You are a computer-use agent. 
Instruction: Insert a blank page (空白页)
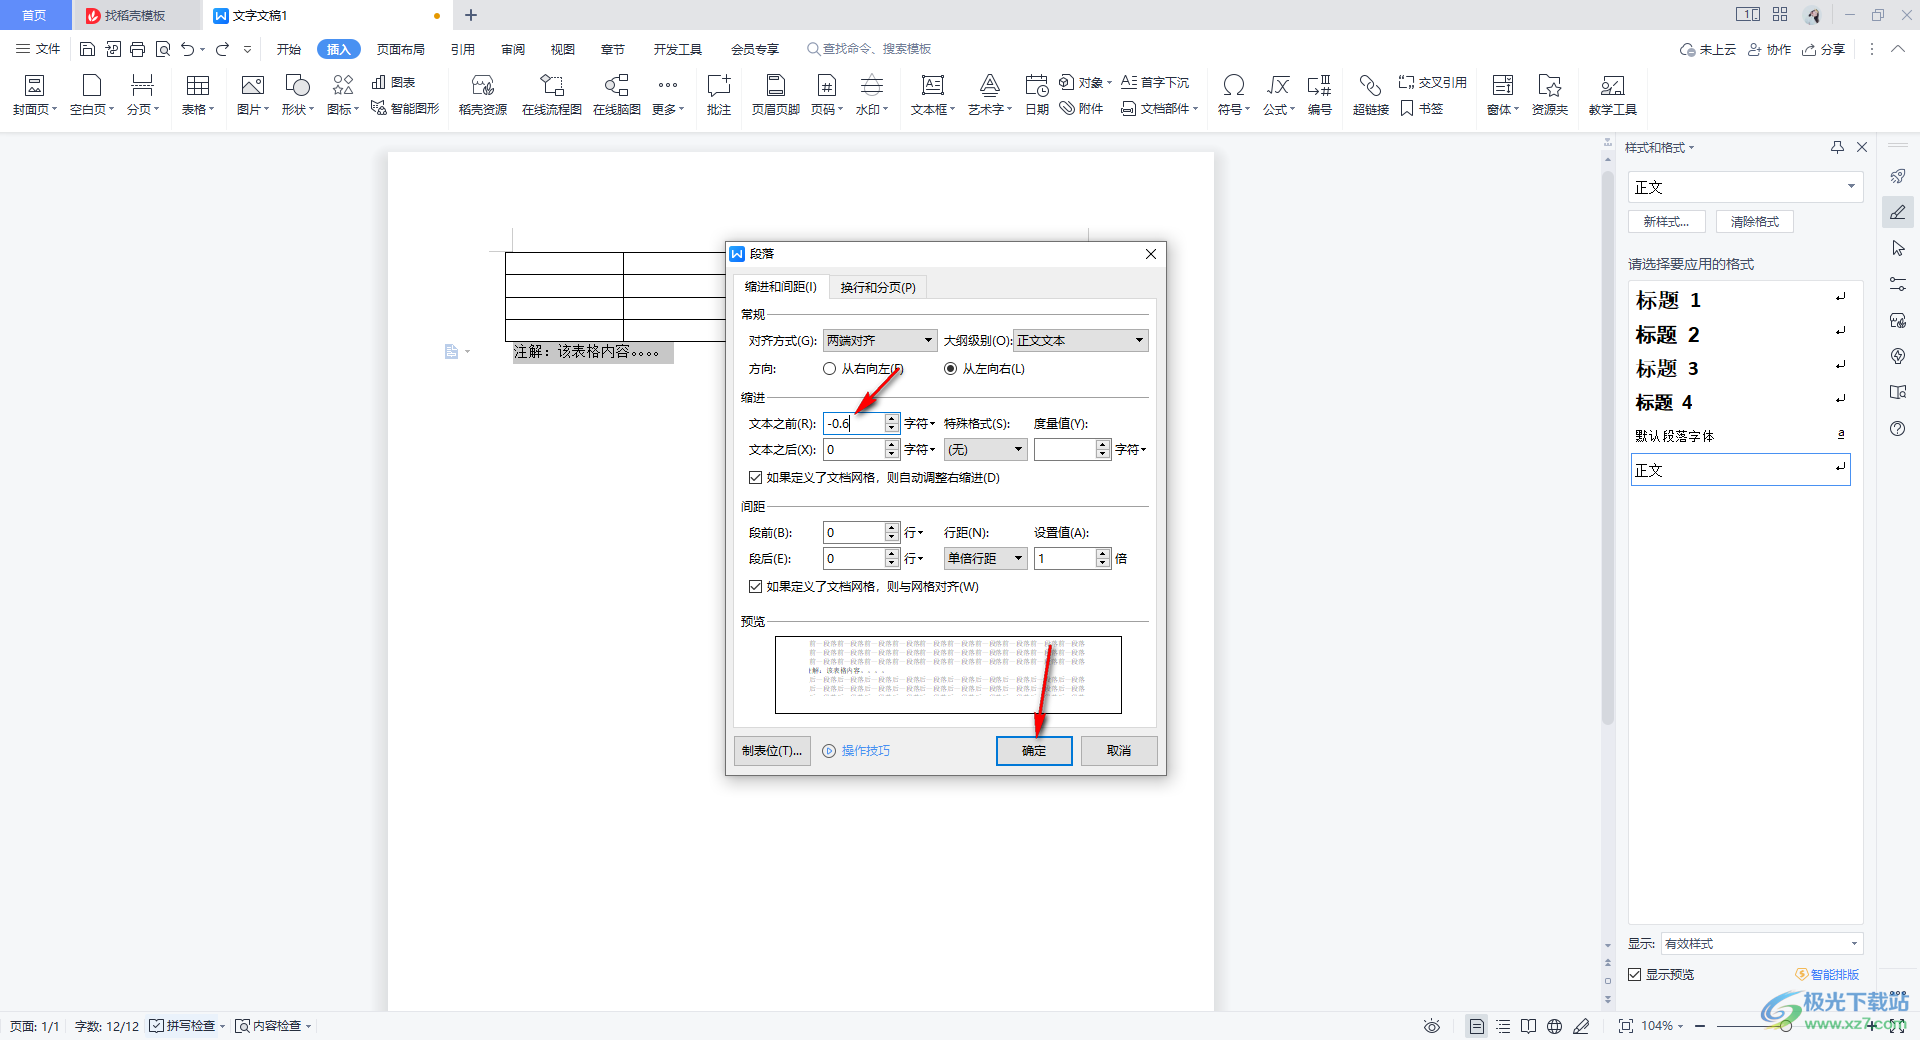pyautogui.click(x=91, y=95)
